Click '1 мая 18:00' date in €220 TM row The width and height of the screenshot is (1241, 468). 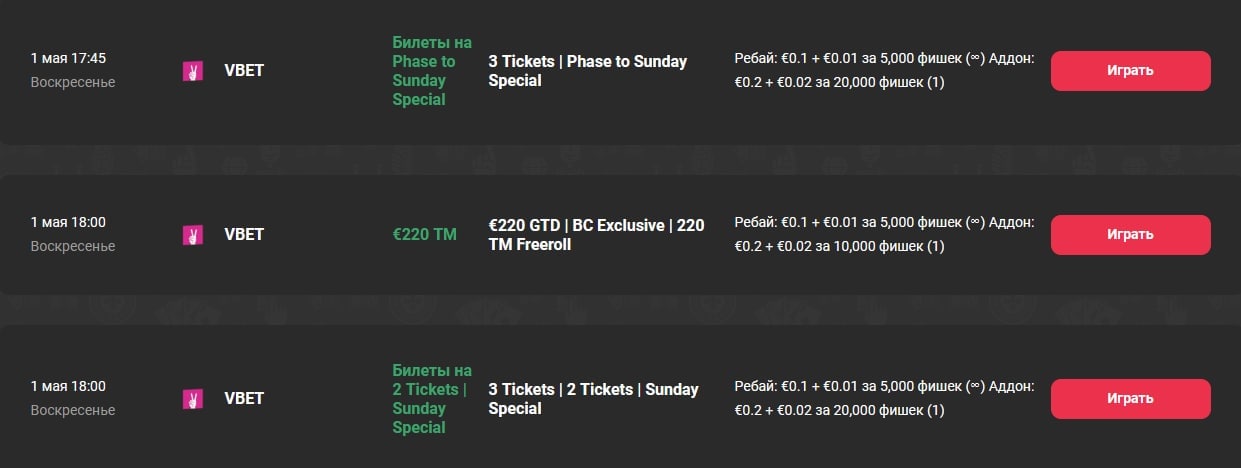[x=68, y=223]
